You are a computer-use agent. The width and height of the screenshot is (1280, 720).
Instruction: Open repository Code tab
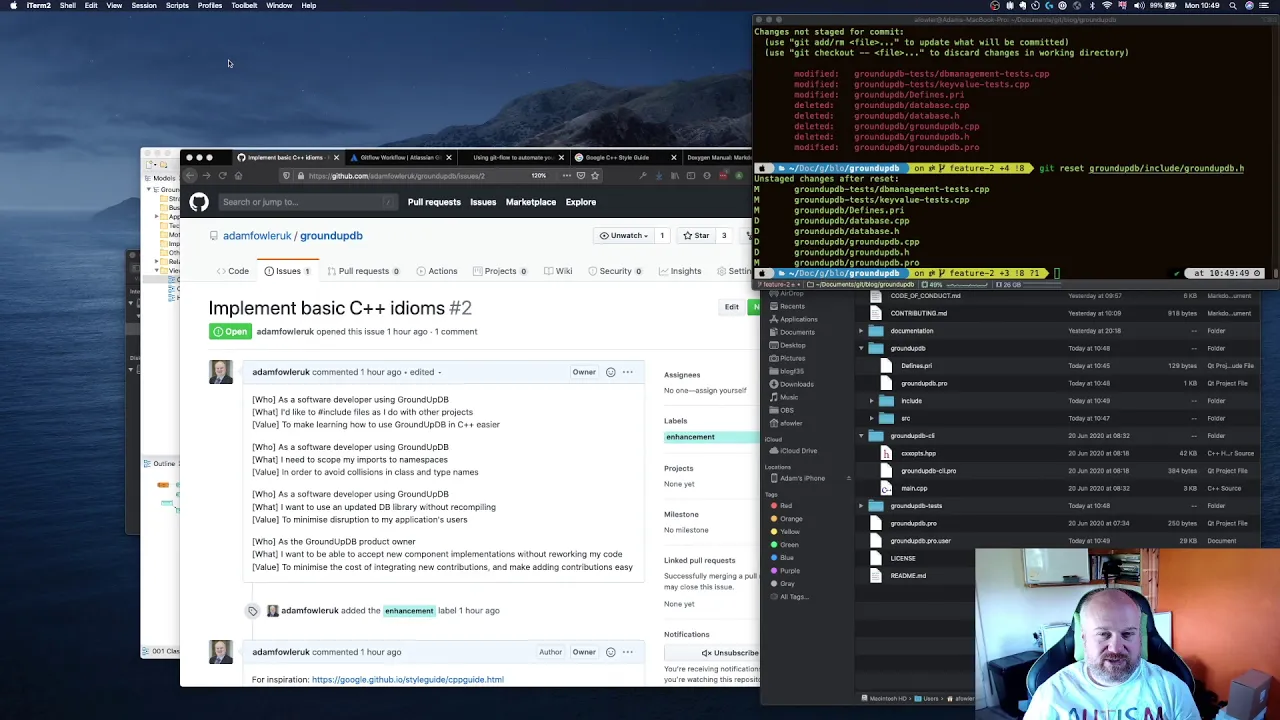click(232, 271)
